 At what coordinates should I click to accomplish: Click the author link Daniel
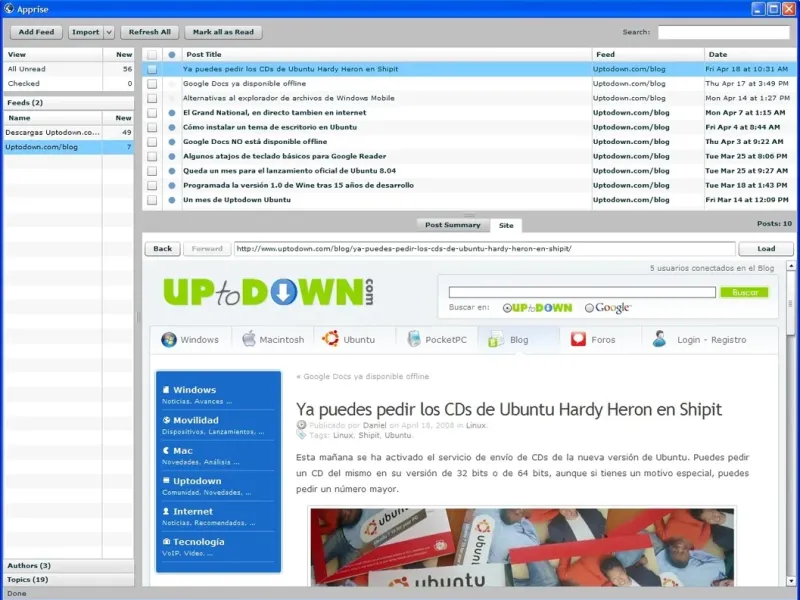374,425
